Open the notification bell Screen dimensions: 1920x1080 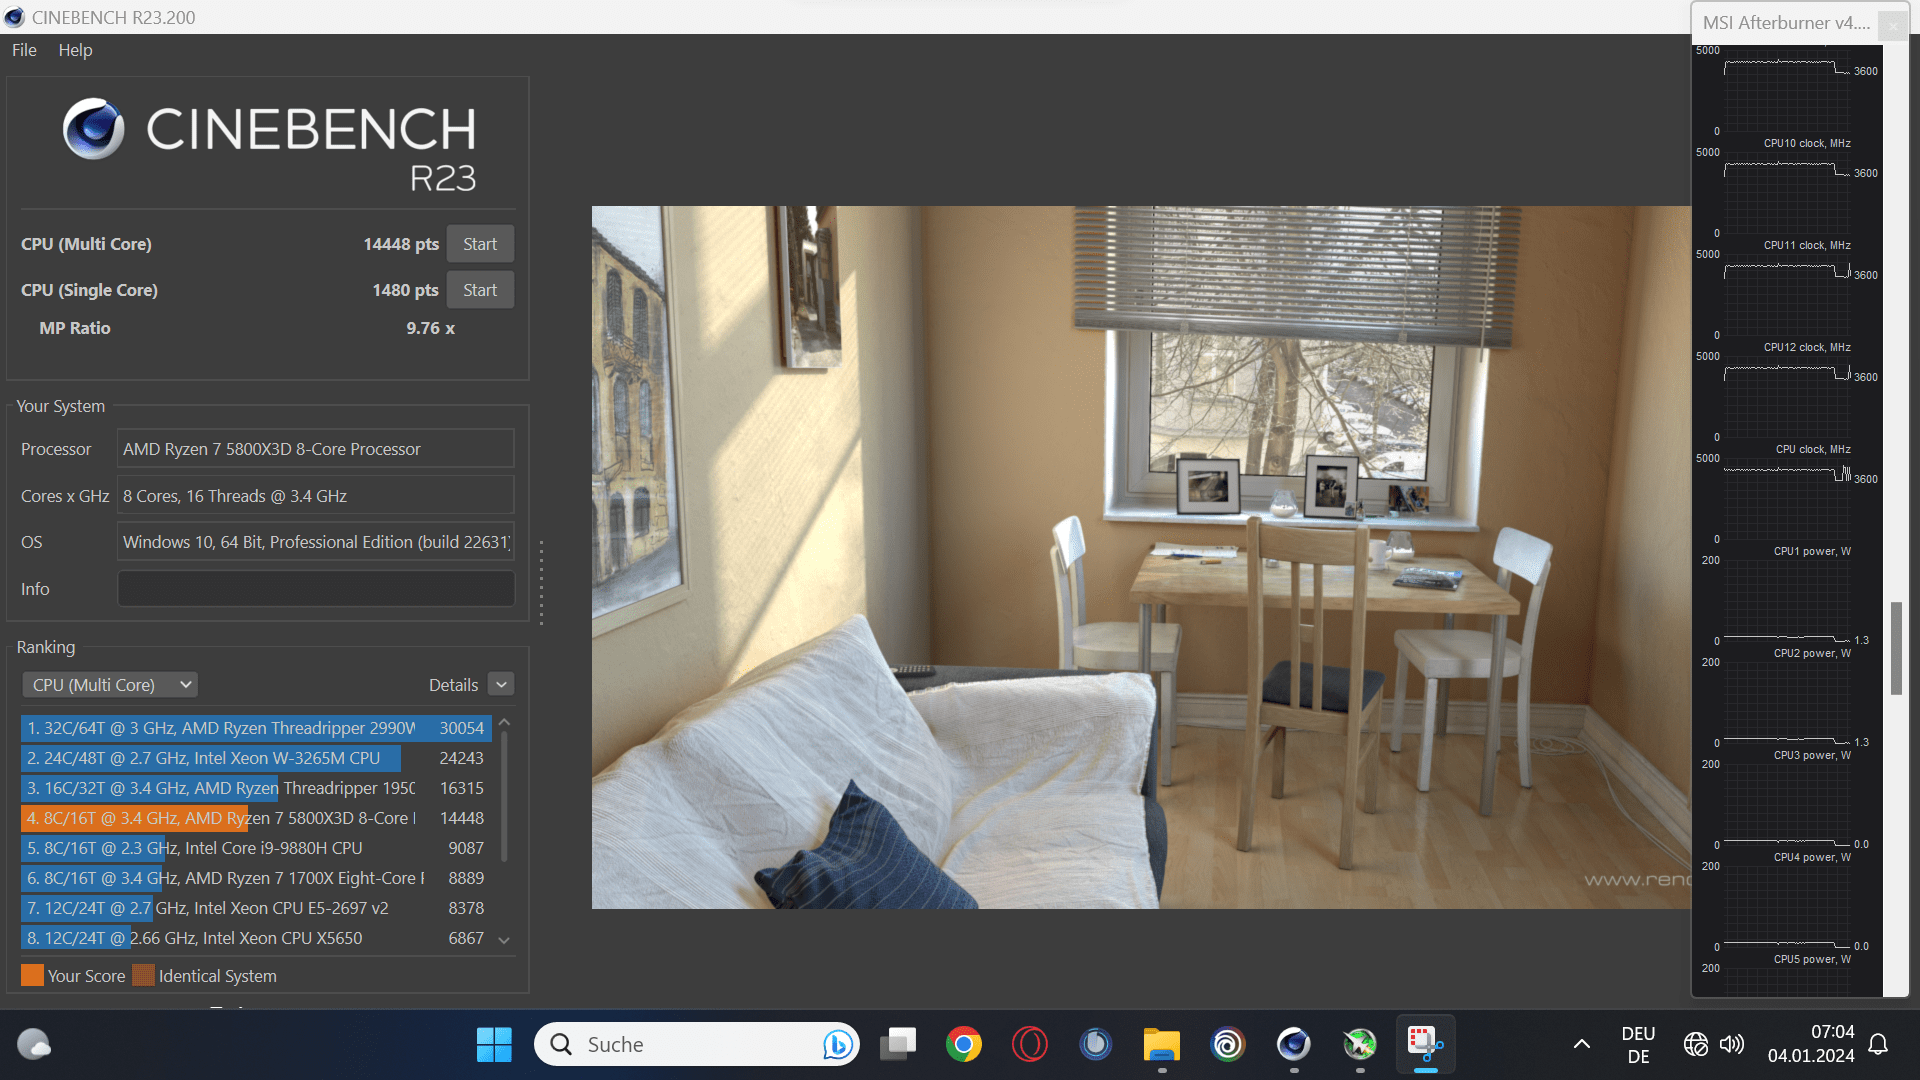[1878, 1044]
